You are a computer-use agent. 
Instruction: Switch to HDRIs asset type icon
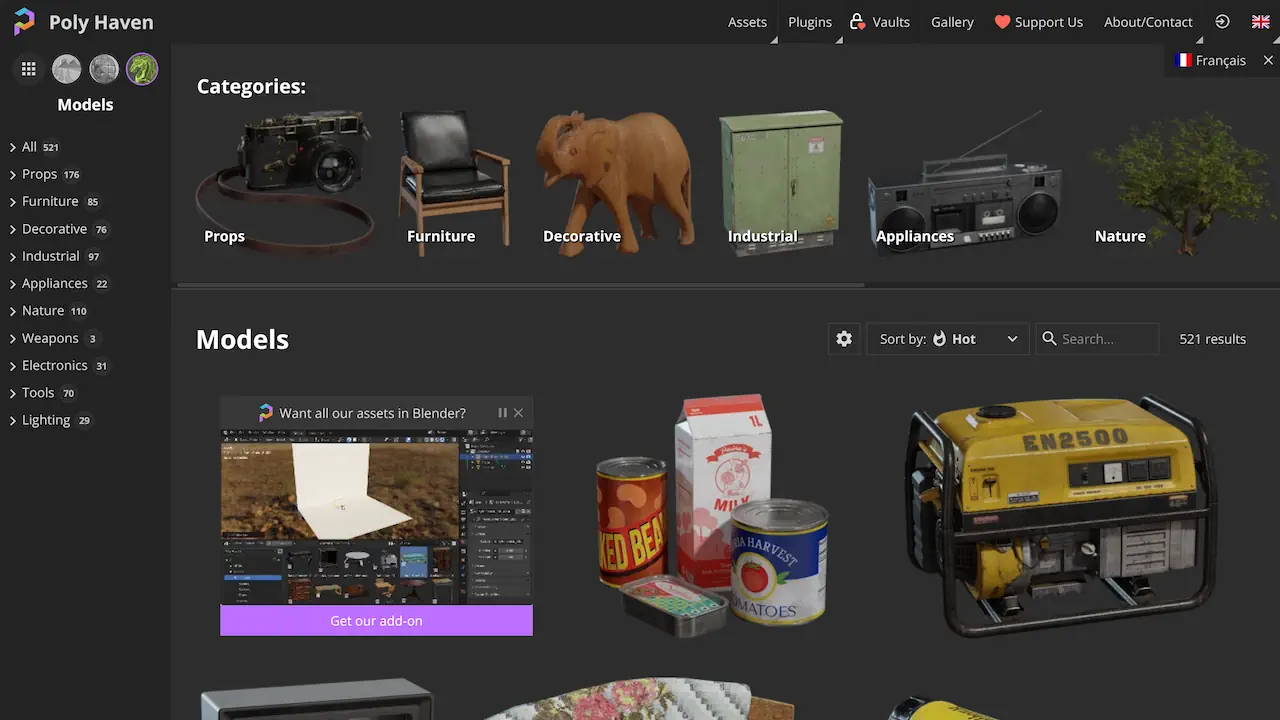66,69
